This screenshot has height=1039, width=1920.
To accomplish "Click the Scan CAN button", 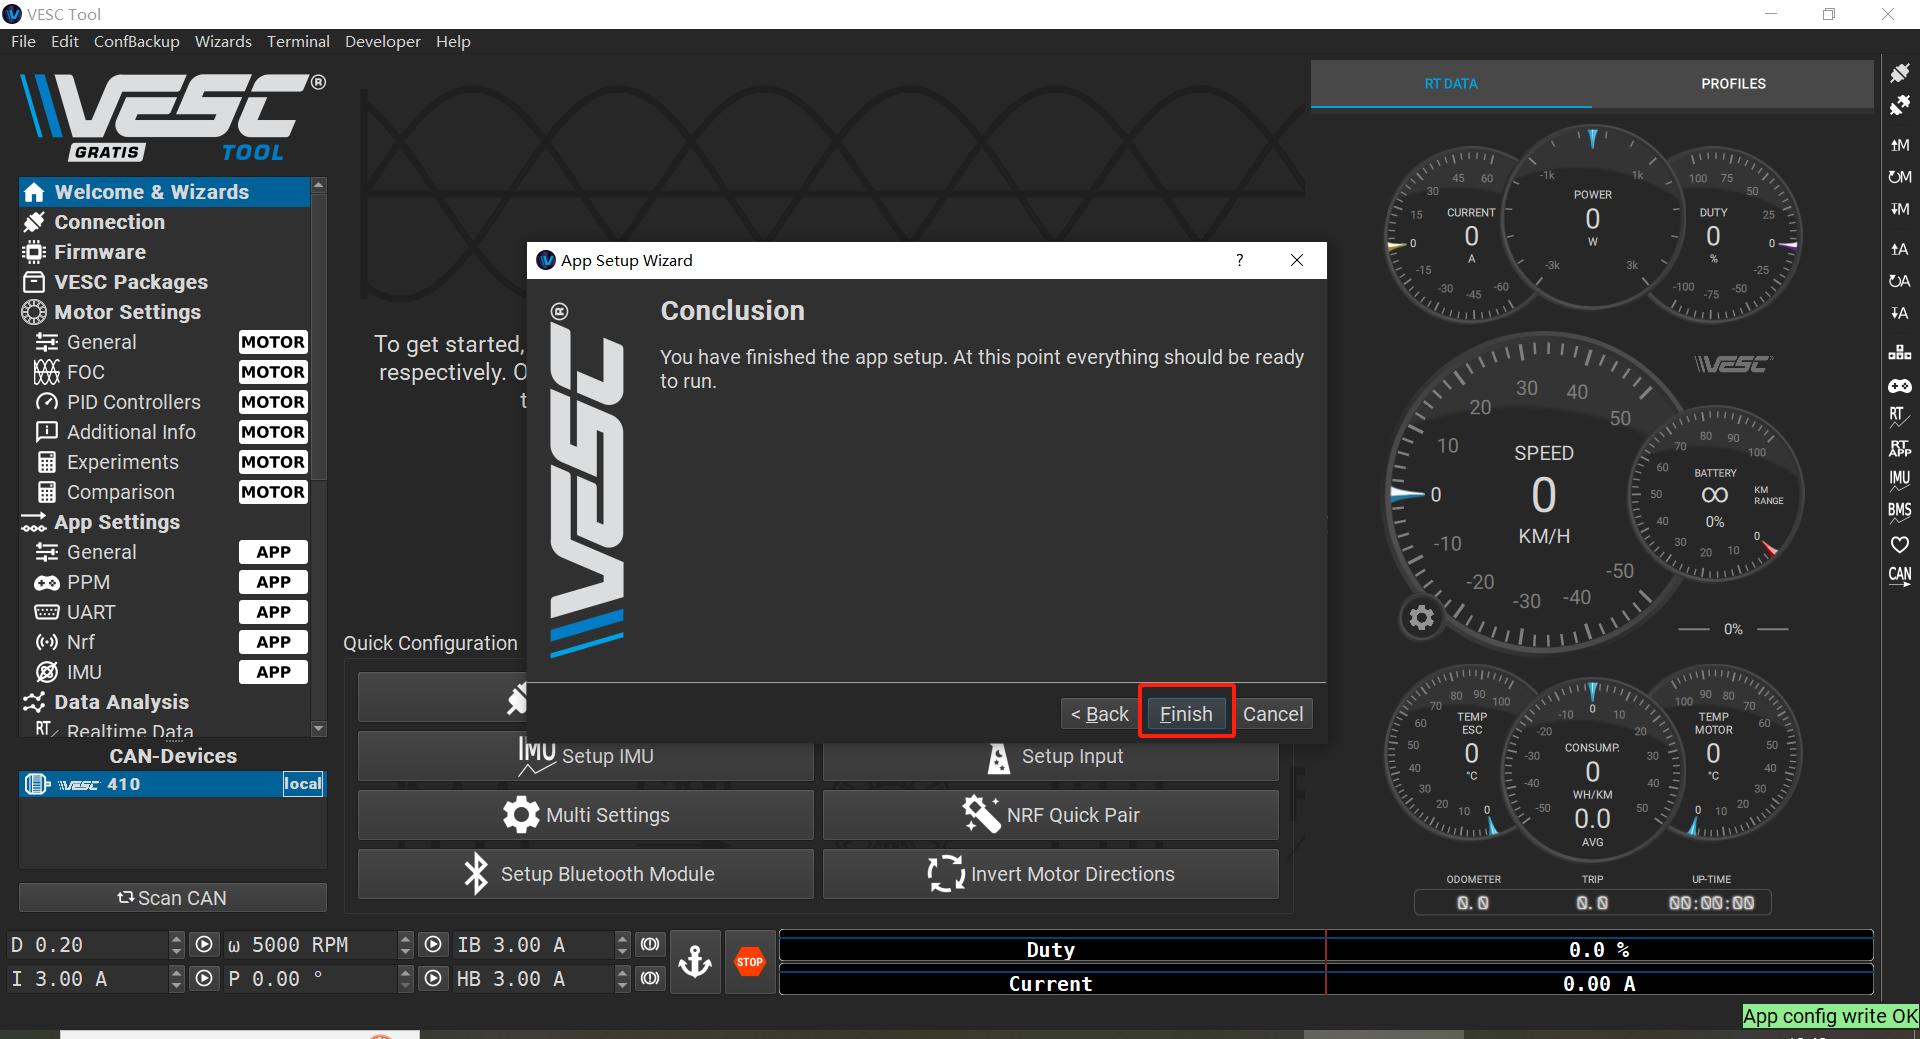I will click(x=173, y=898).
